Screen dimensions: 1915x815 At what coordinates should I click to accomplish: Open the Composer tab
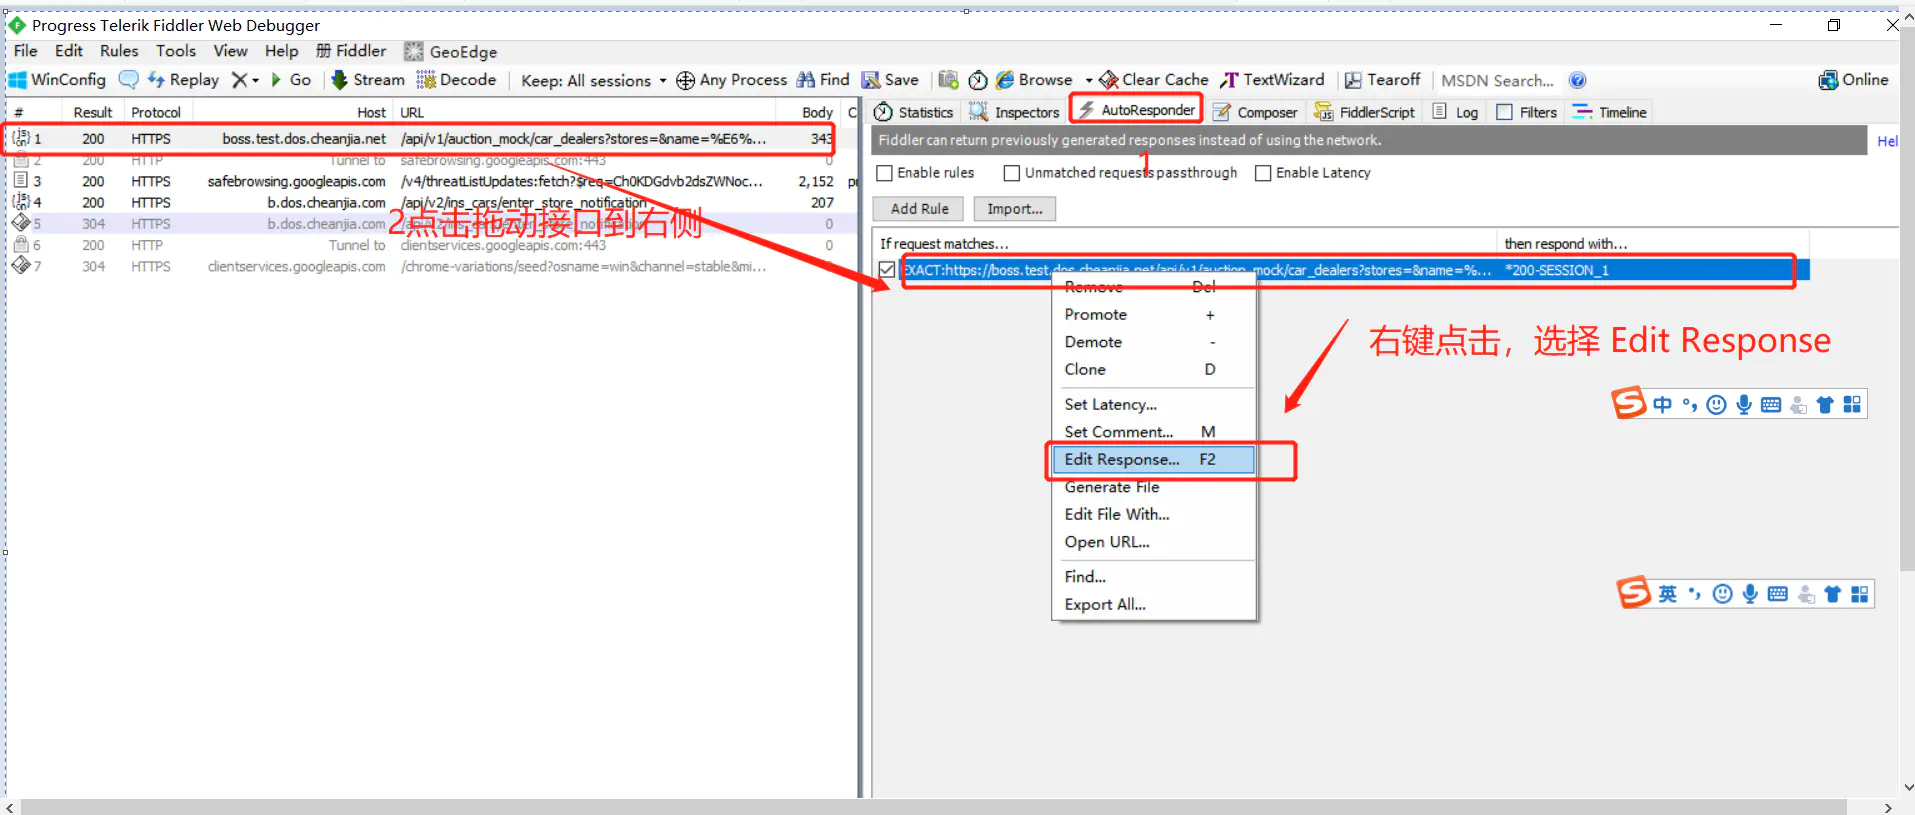click(x=1255, y=112)
